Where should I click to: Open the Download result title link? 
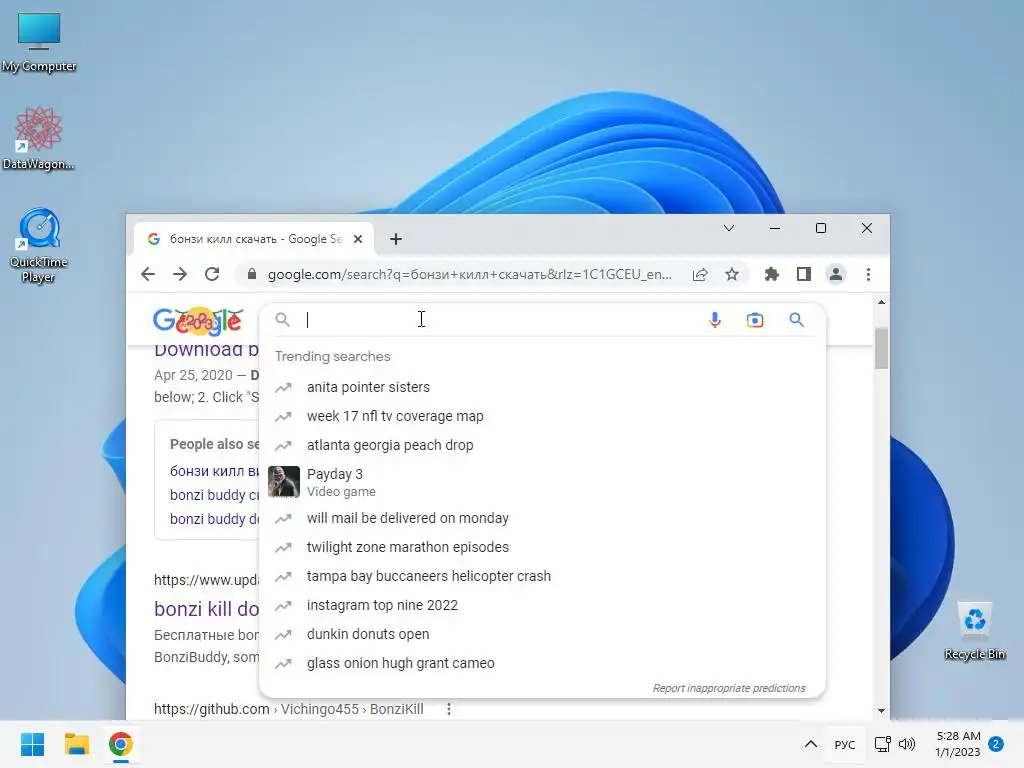206,350
